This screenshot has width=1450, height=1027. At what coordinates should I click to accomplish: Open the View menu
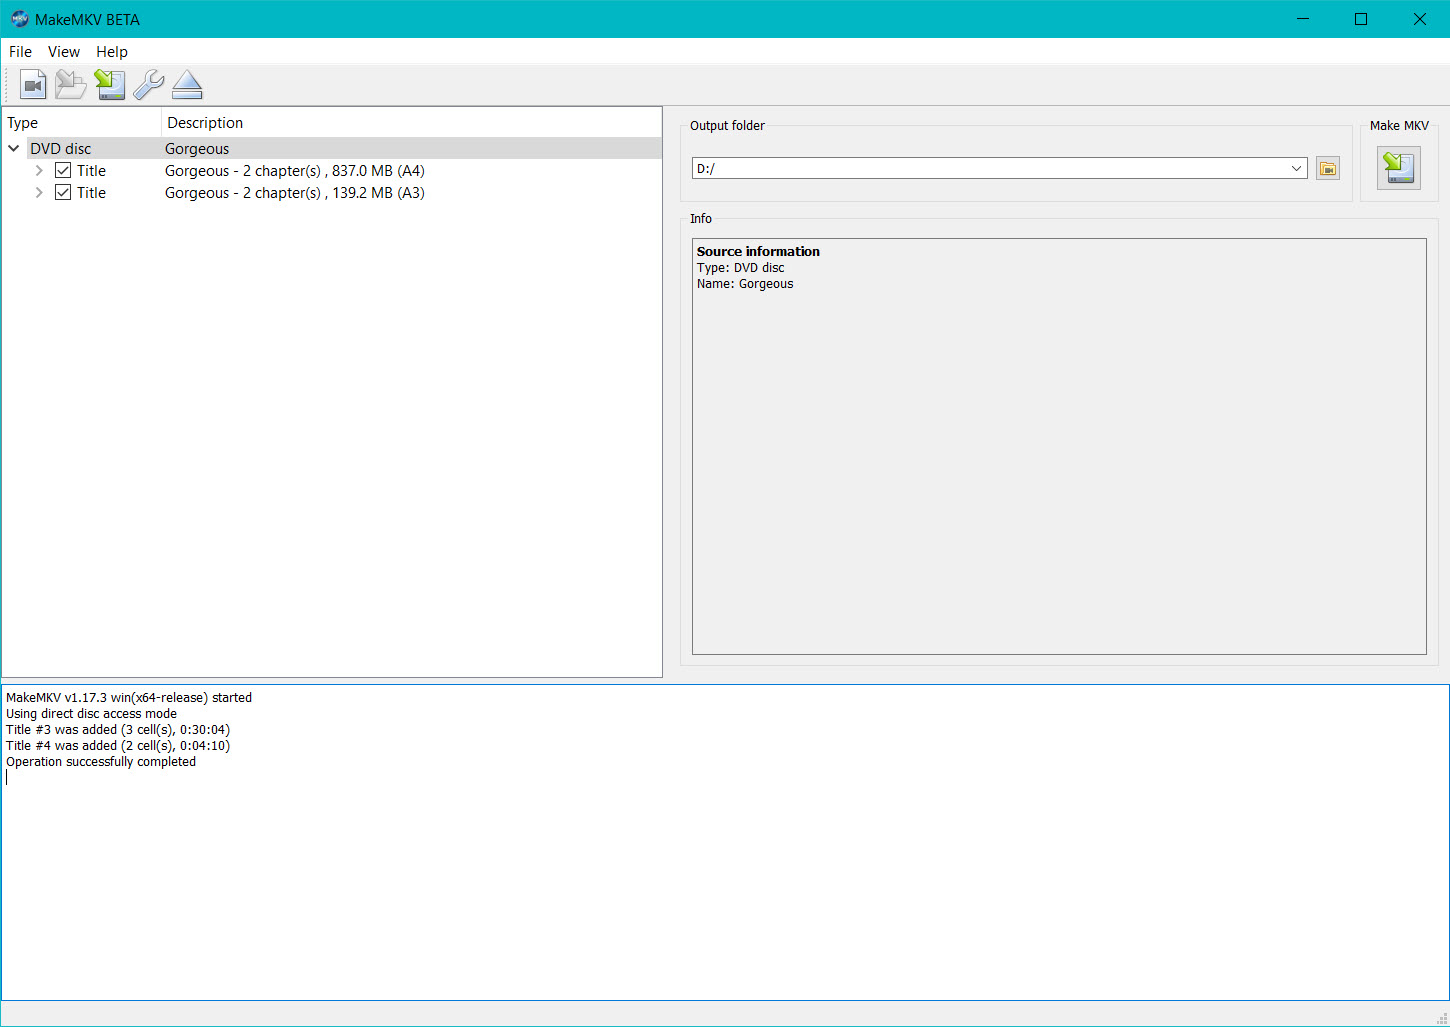pyautogui.click(x=64, y=52)
